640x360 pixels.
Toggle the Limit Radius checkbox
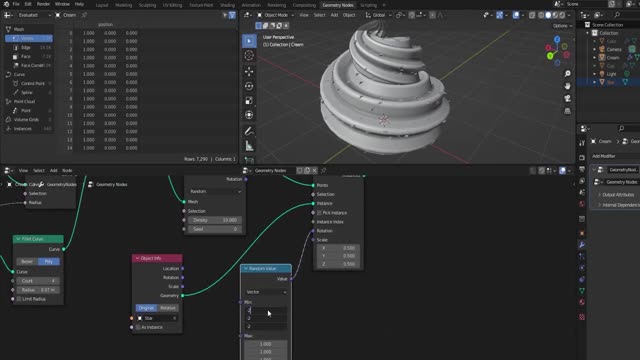[19, 299]
